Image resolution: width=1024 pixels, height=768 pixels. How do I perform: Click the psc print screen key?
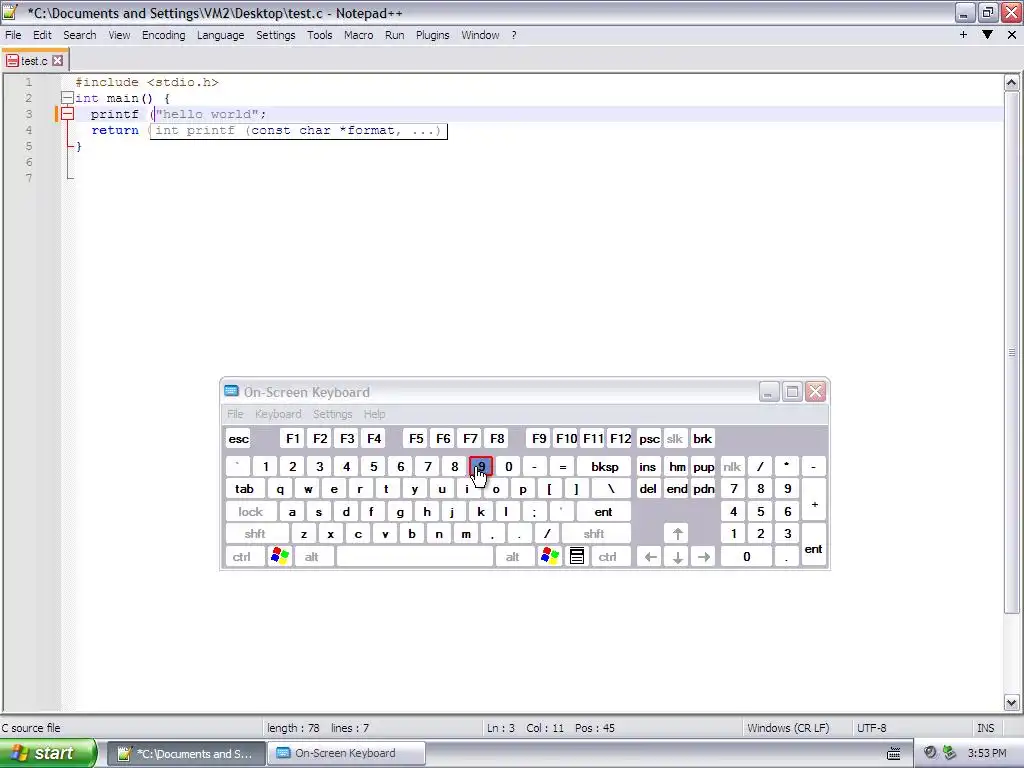coord(649,439)
